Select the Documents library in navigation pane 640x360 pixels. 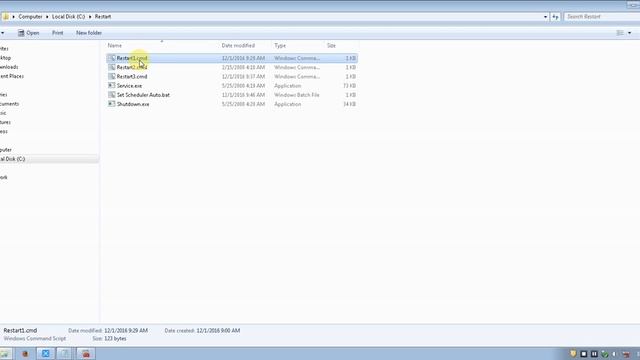(9, 104)
